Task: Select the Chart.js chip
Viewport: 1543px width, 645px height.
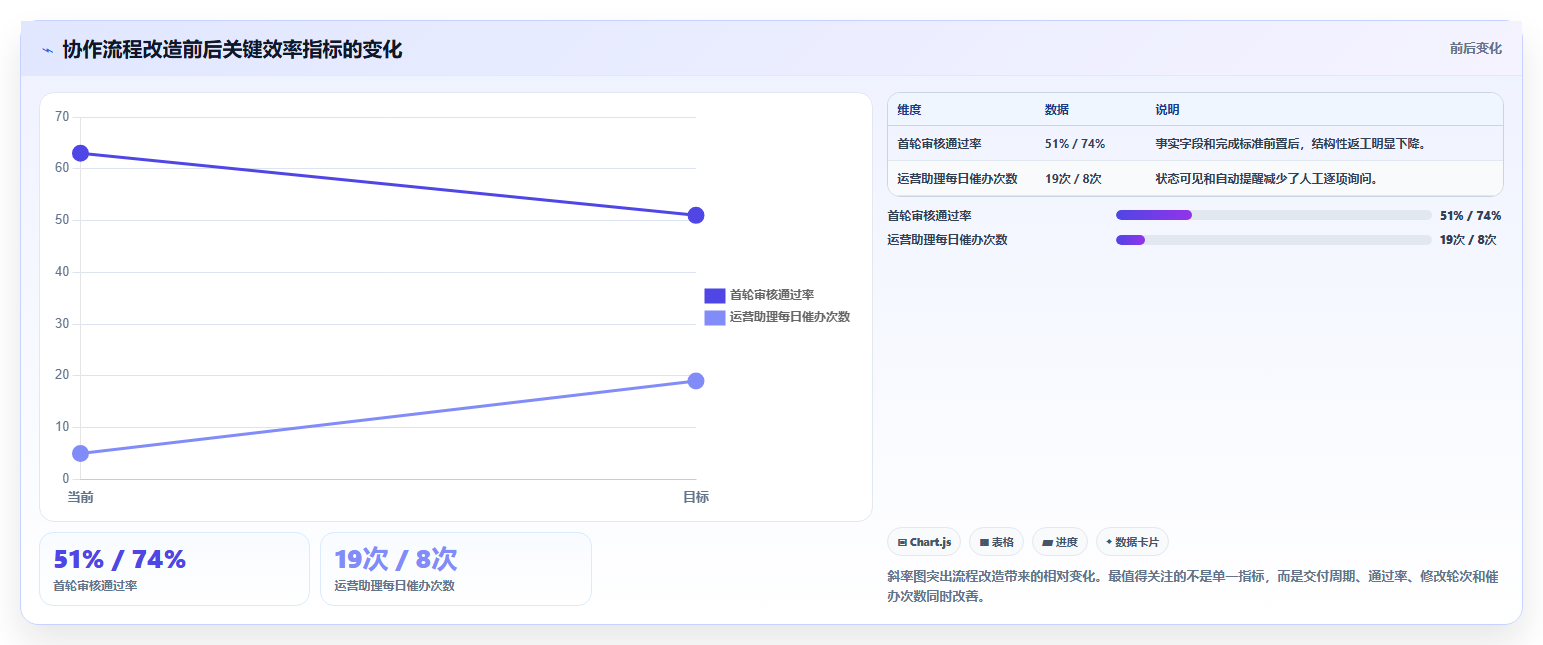Action: 924,542
